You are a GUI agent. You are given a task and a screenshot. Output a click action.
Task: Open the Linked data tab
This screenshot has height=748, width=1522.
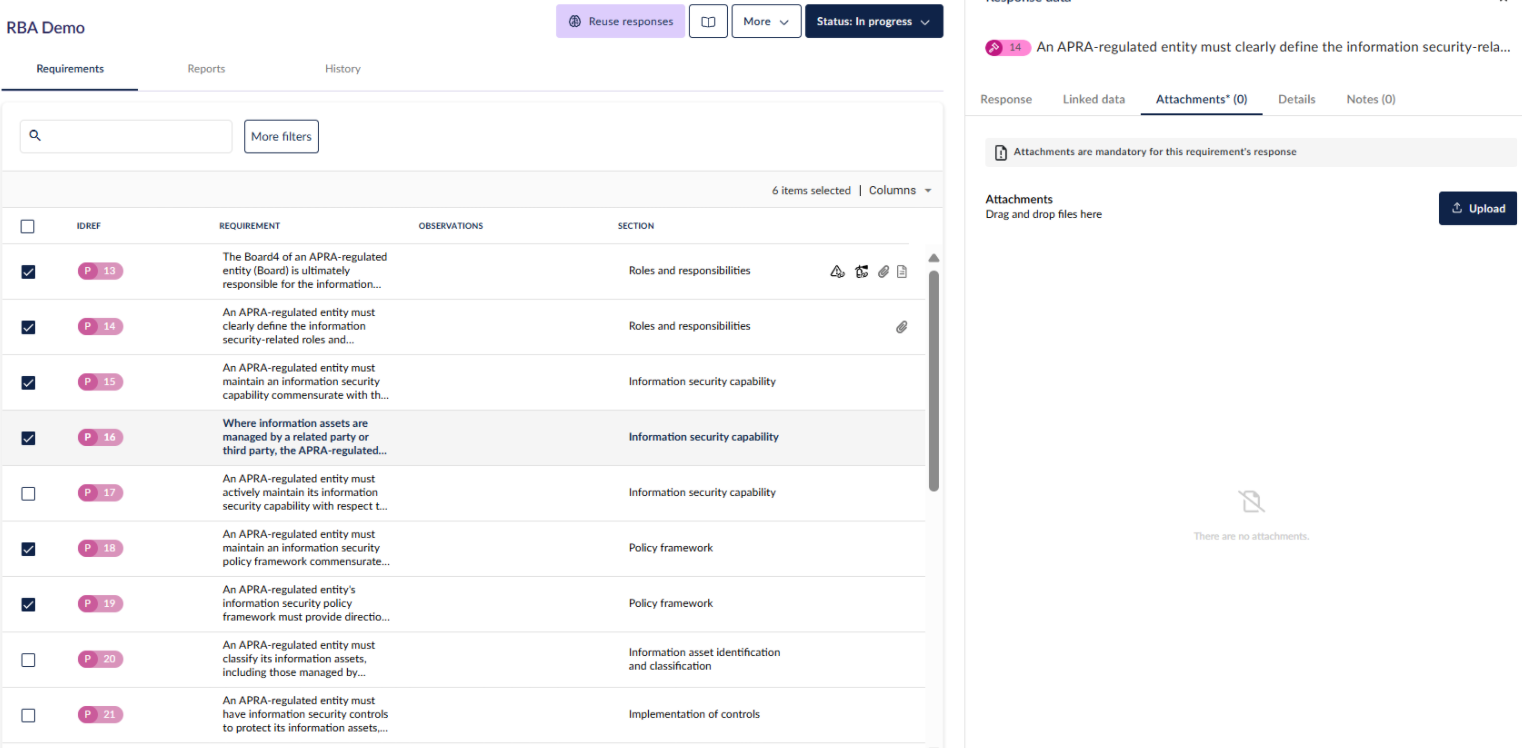point(1094,99)
